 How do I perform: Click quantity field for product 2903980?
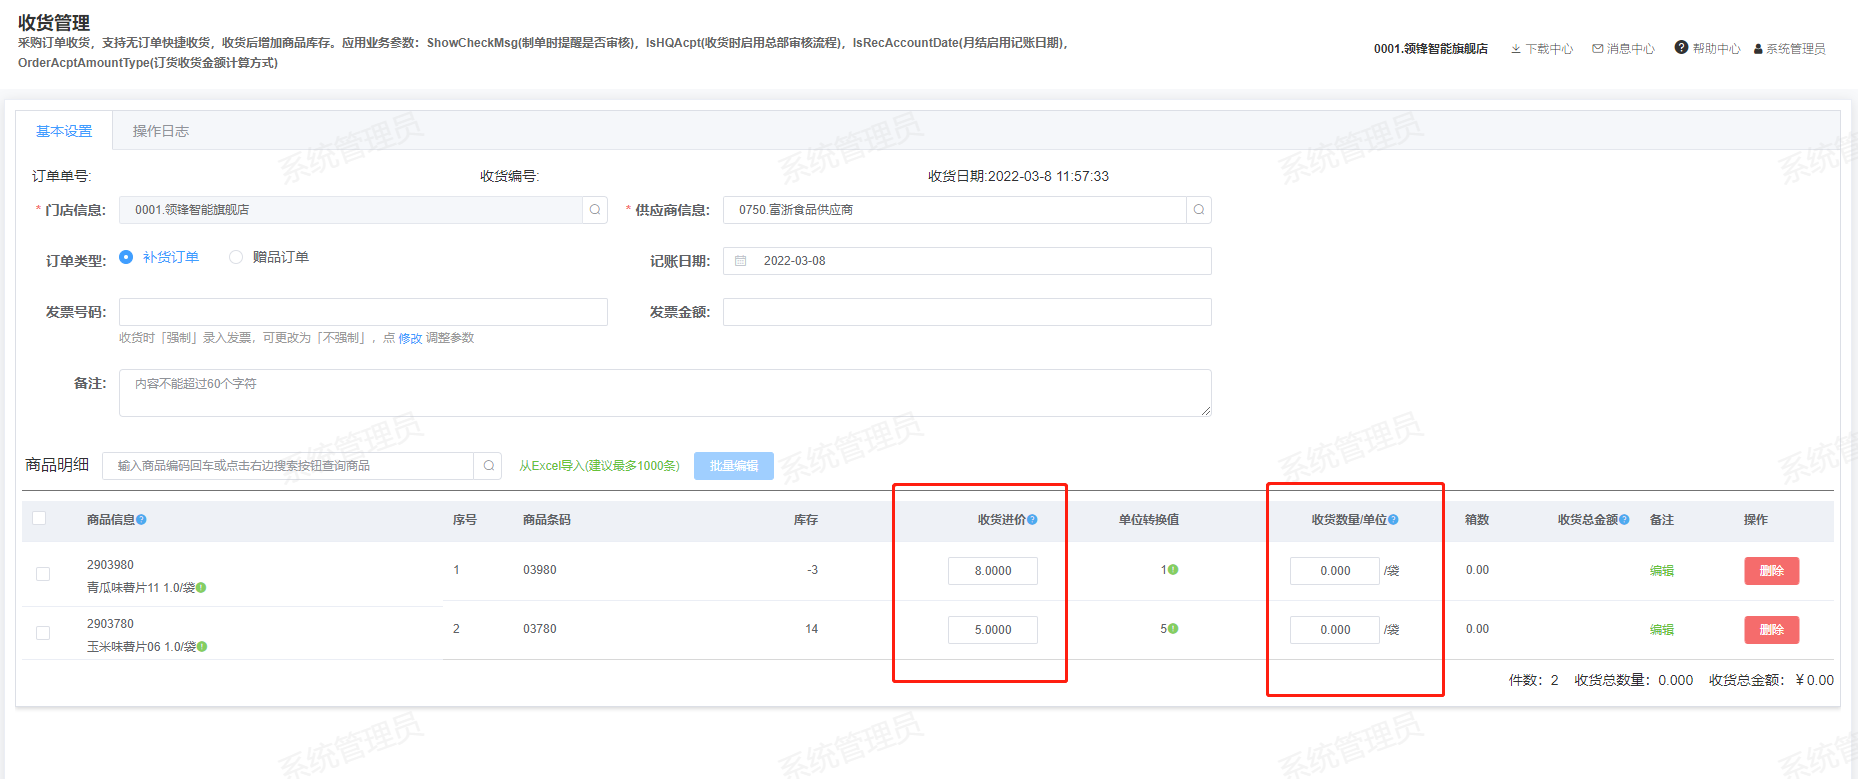tap(1335, 571)
